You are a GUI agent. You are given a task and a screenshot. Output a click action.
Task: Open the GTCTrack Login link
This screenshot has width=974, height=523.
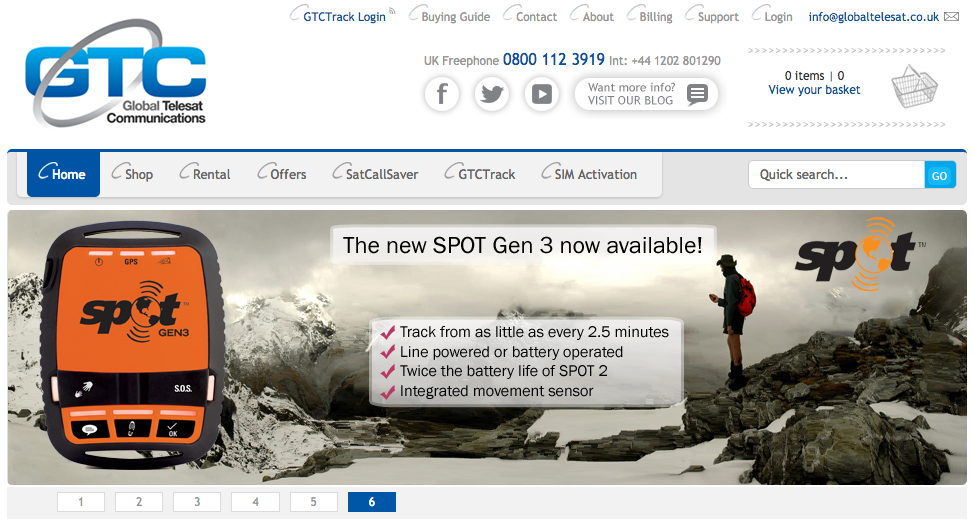(x=344, y=17)
